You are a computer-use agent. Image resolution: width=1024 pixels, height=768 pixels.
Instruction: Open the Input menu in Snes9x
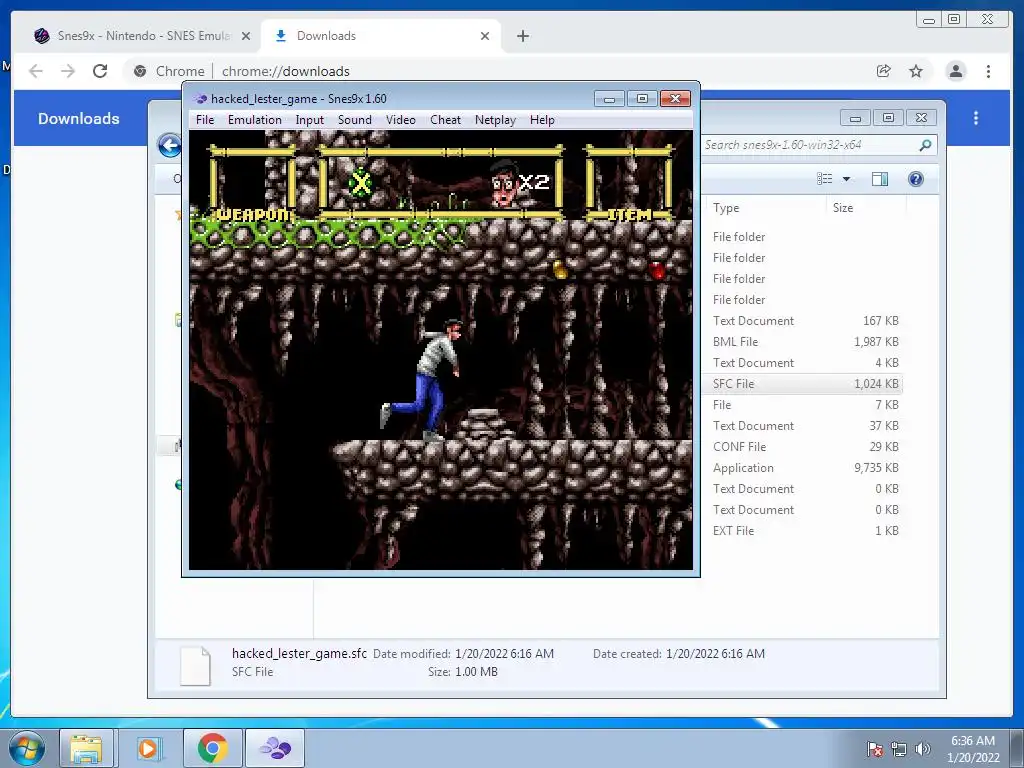pyautogui.click(x=310, y=120)
